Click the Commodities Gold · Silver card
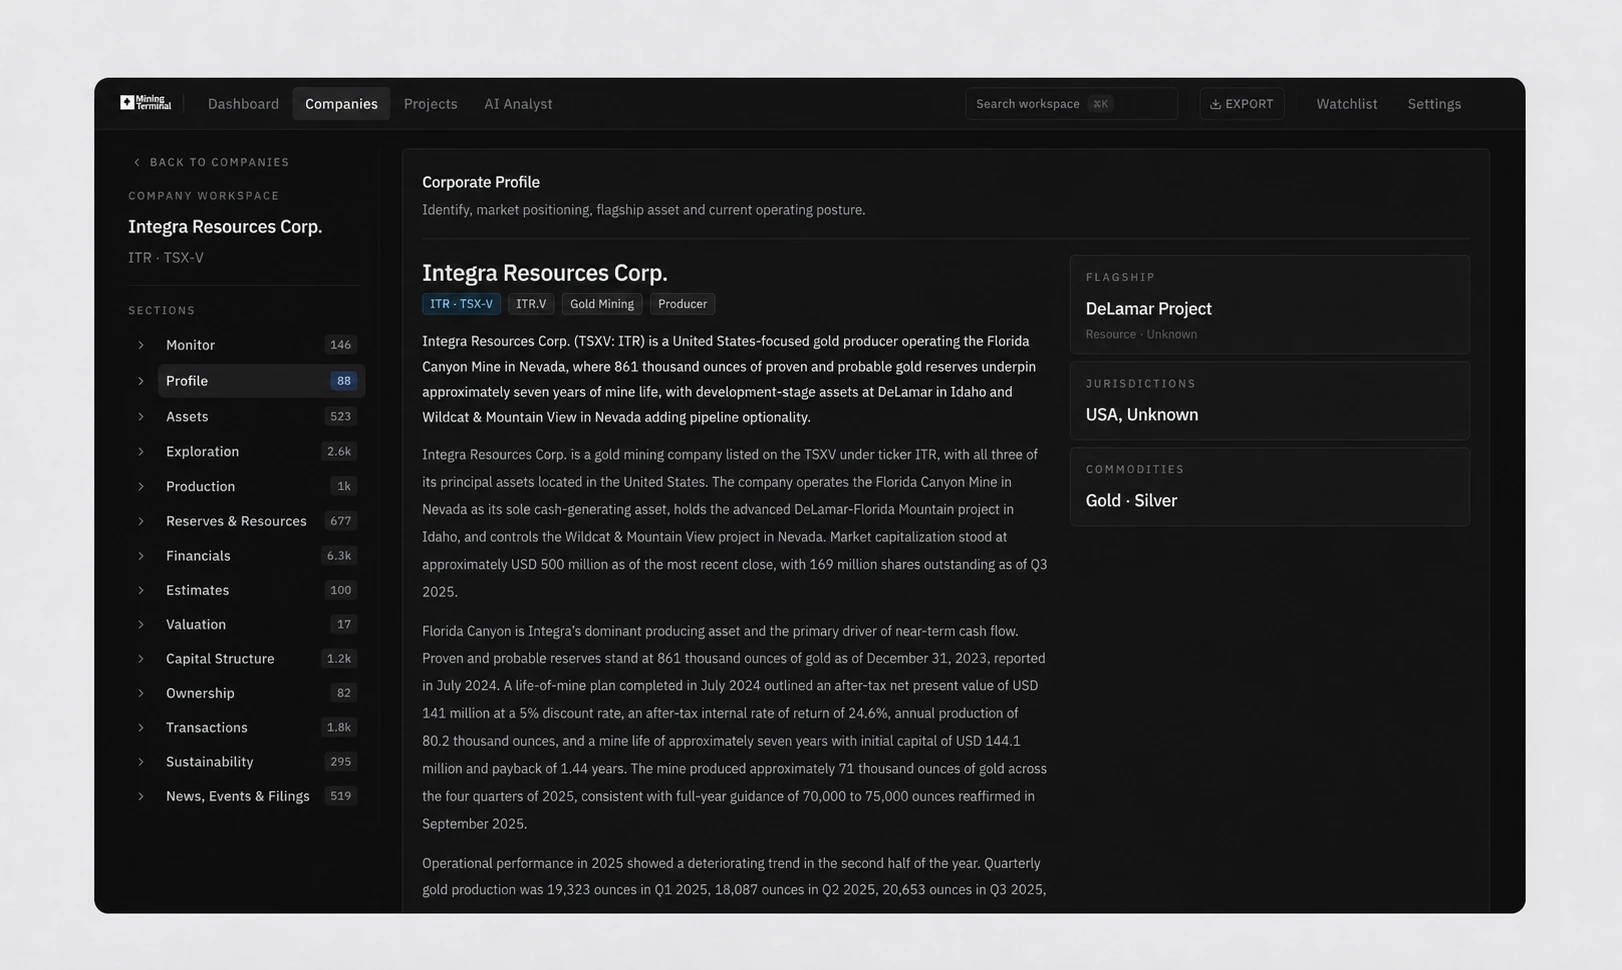Viewport: 1622px width, 970px height. click(1270, 487)
